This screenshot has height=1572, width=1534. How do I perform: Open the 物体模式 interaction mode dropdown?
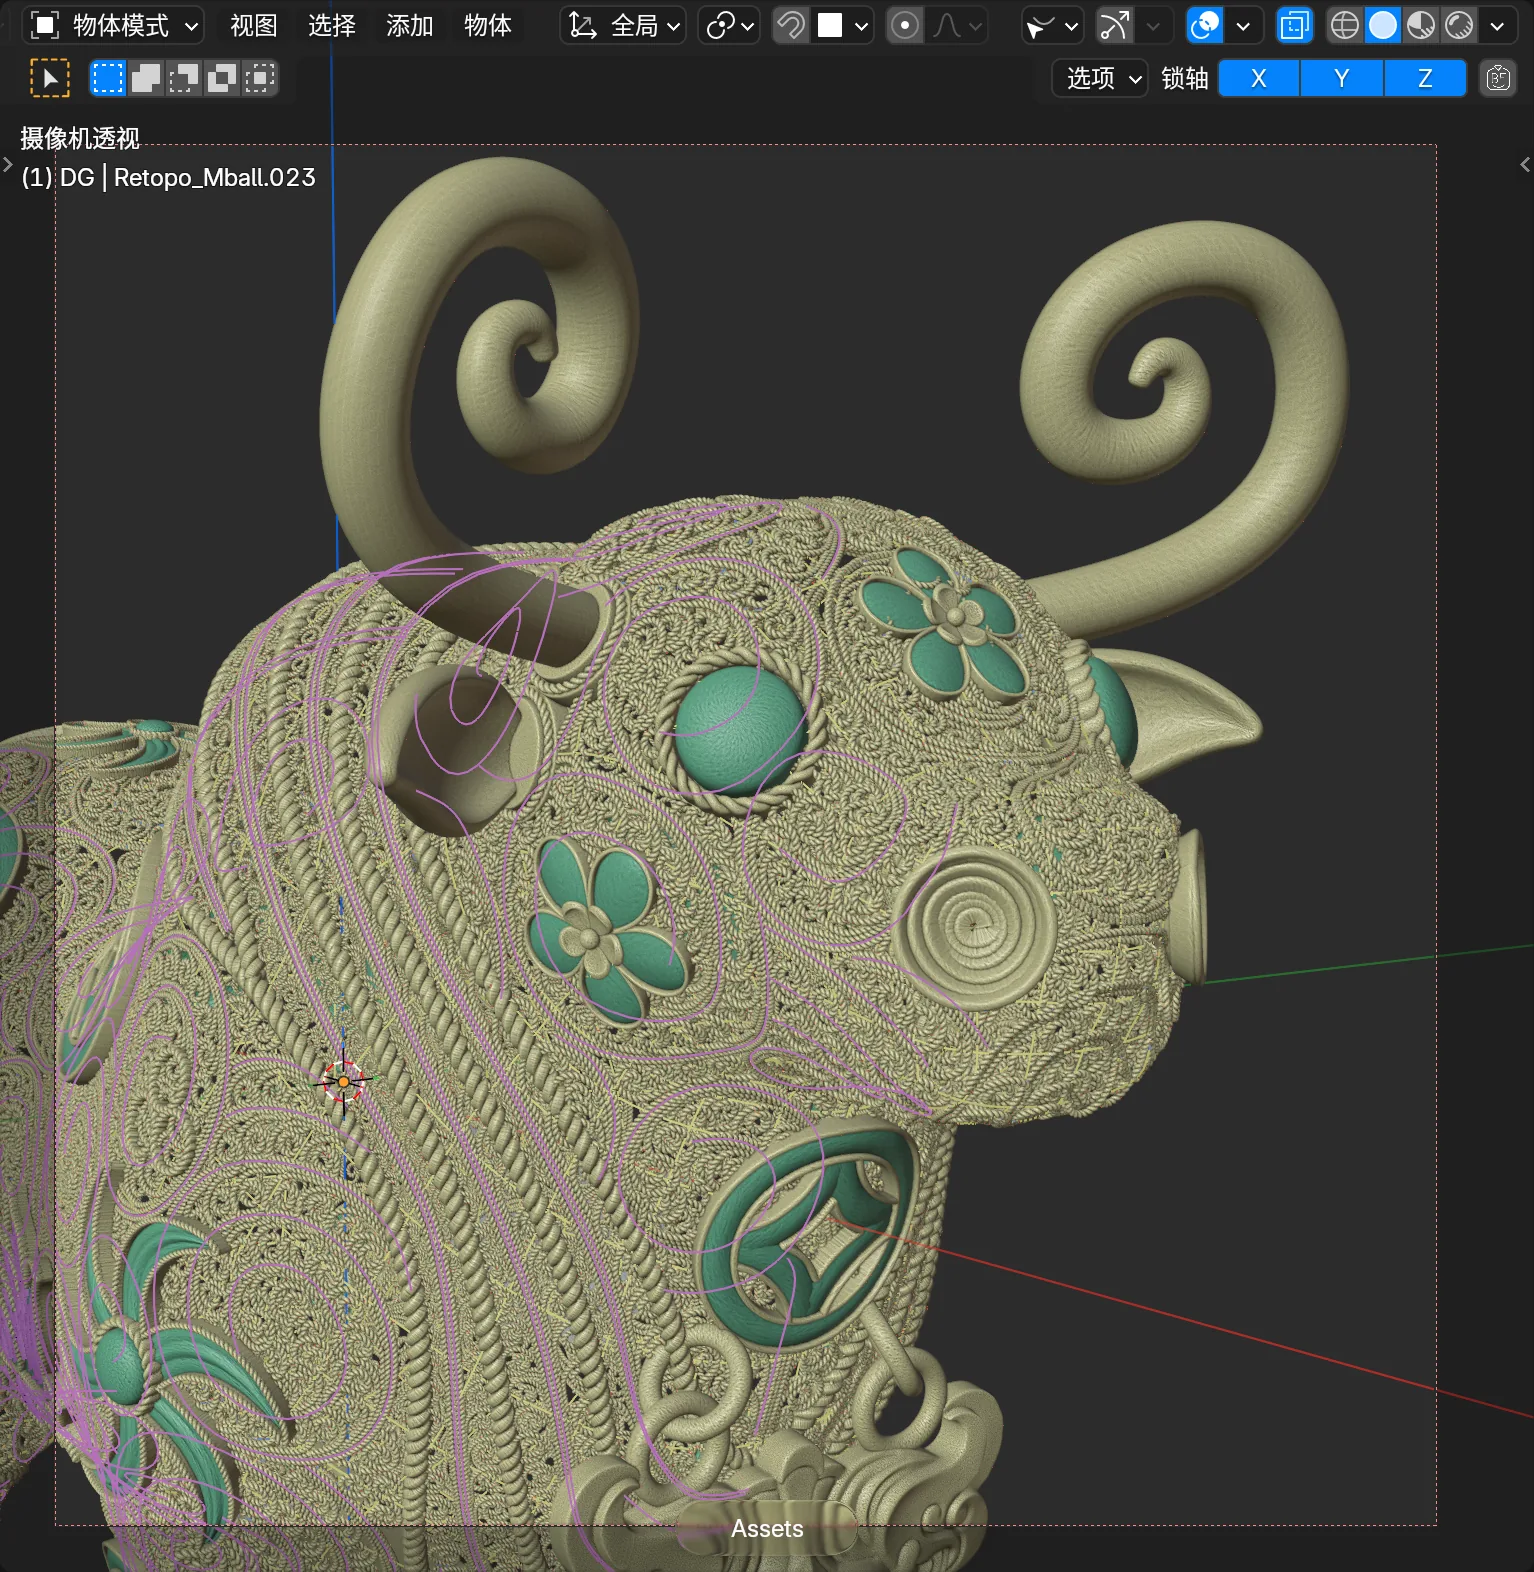coord(113,25)
